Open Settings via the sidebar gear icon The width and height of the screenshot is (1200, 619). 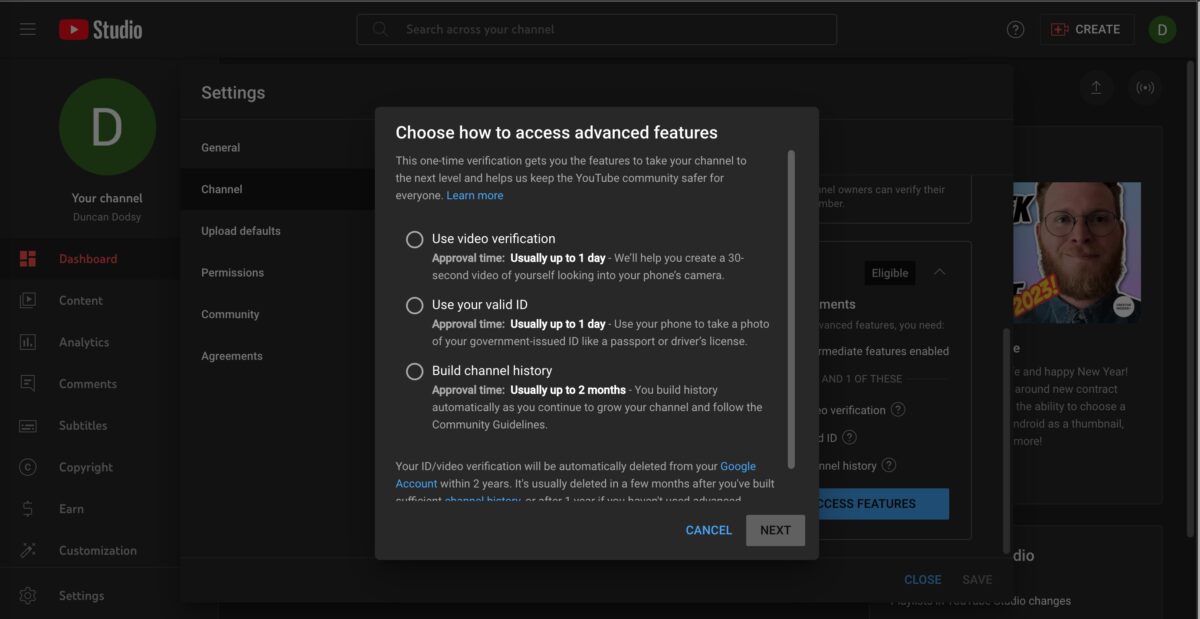(28, 596)
